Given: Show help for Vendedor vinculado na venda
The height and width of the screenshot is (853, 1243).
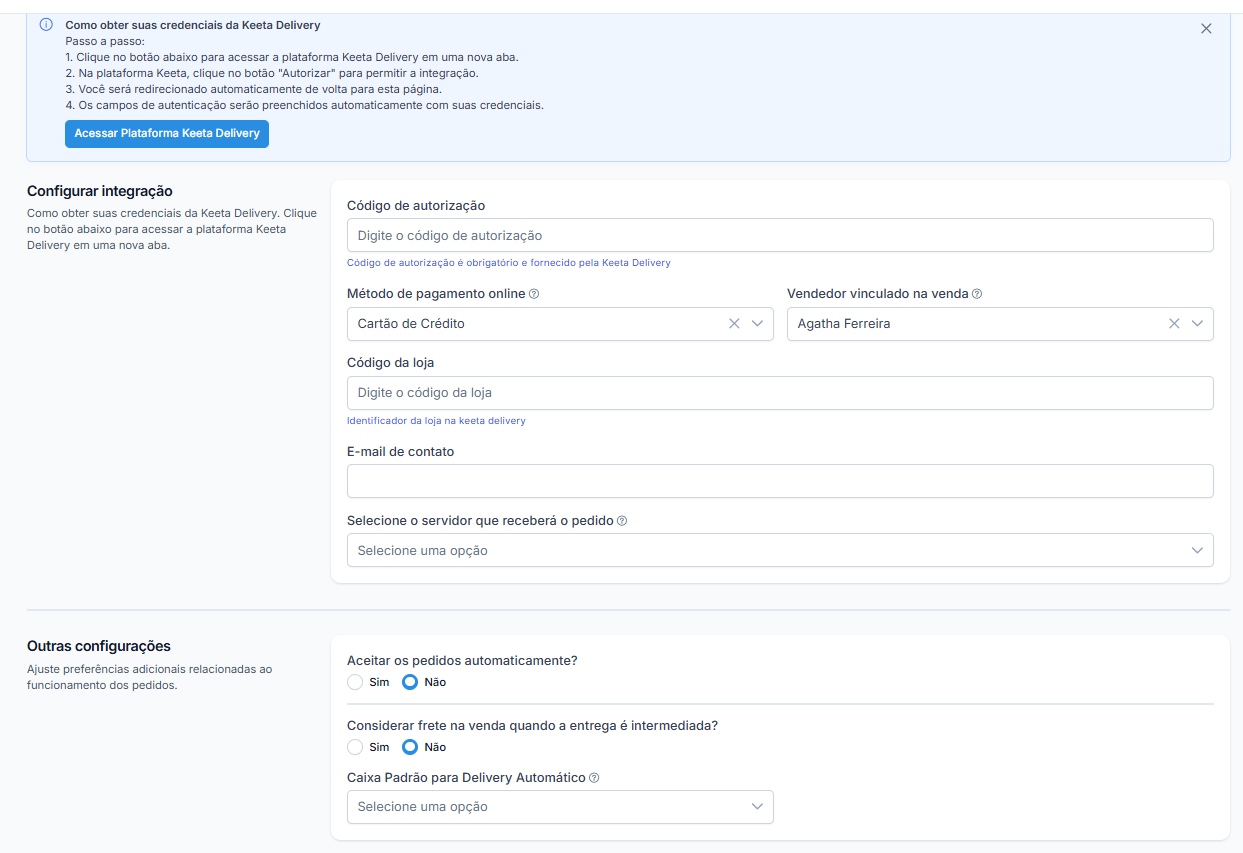Looking at the screenshot, I should tap(977, 294).
